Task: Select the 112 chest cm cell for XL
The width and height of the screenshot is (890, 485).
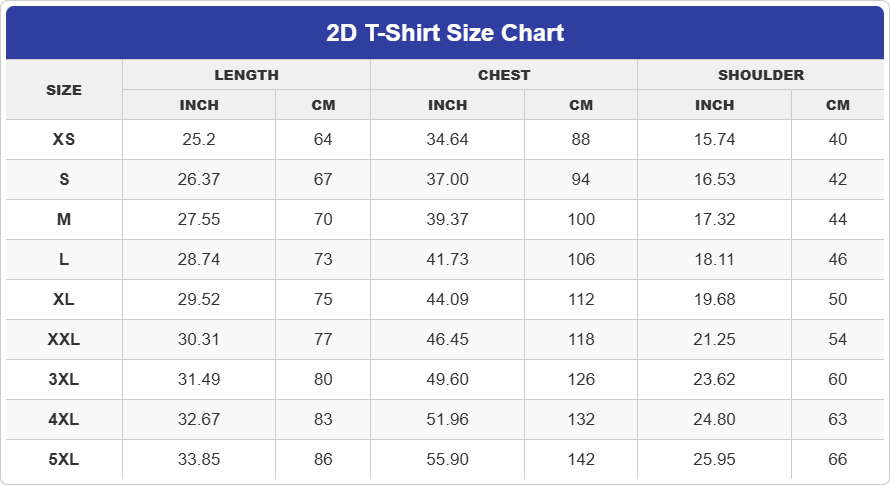Action: point(581,300)
